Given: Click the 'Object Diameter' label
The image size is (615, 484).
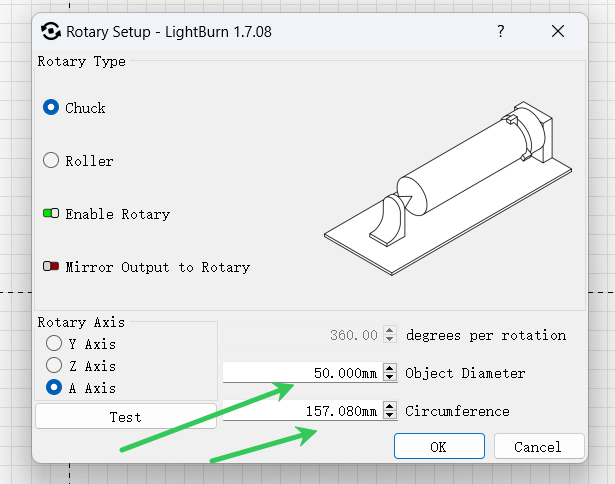Looking at the screenshot, I should tap(465, 373).
